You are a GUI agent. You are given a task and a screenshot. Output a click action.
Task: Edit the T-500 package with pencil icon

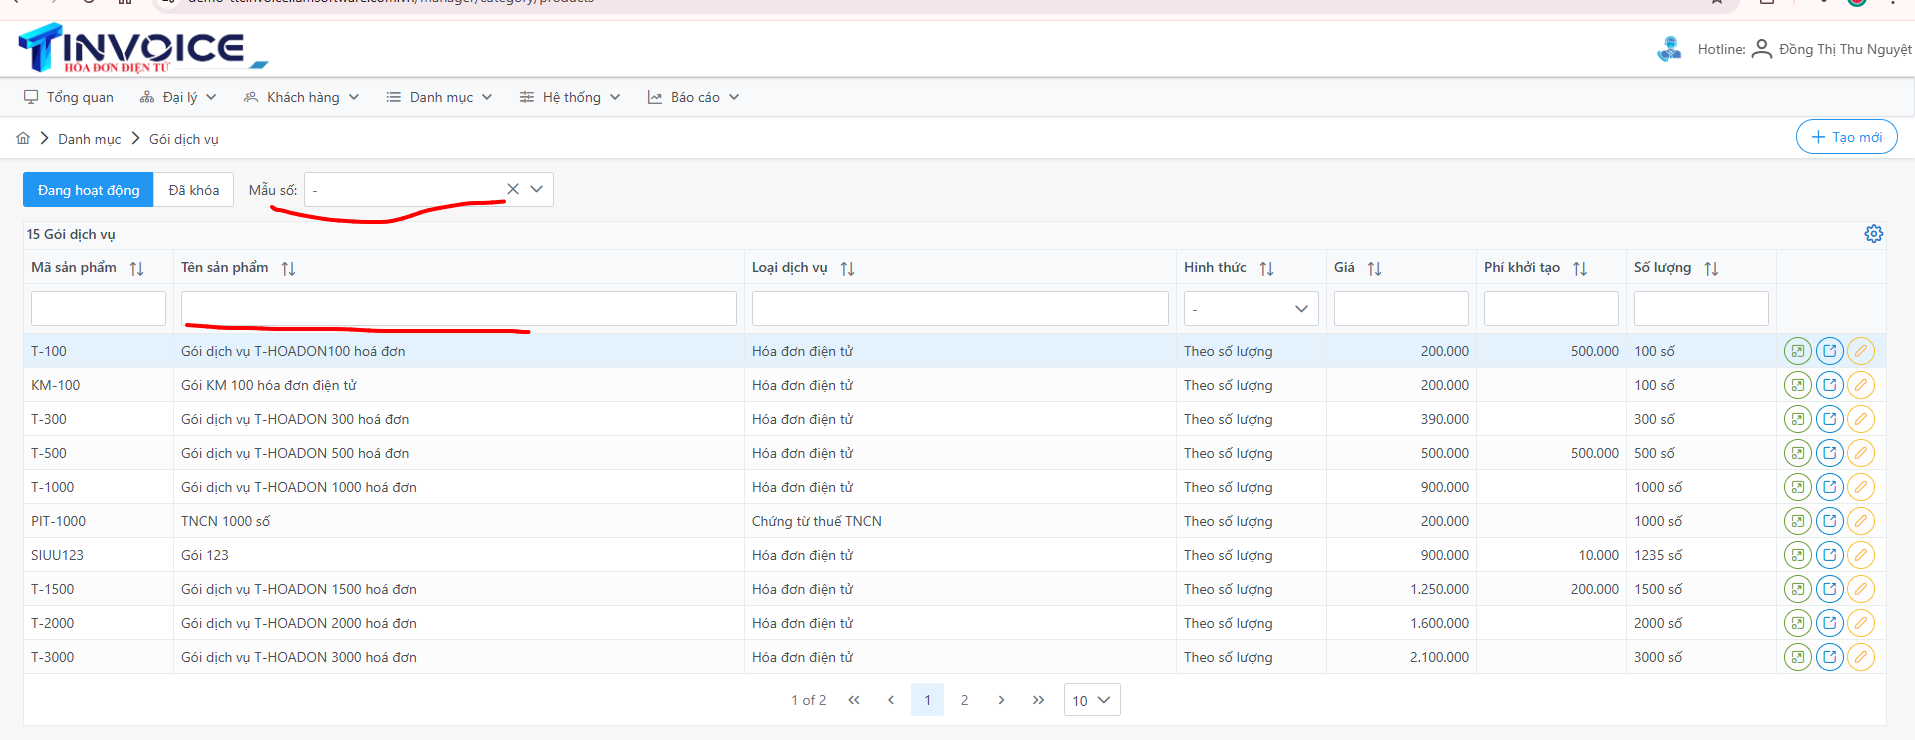click(x=1861, y=453)
